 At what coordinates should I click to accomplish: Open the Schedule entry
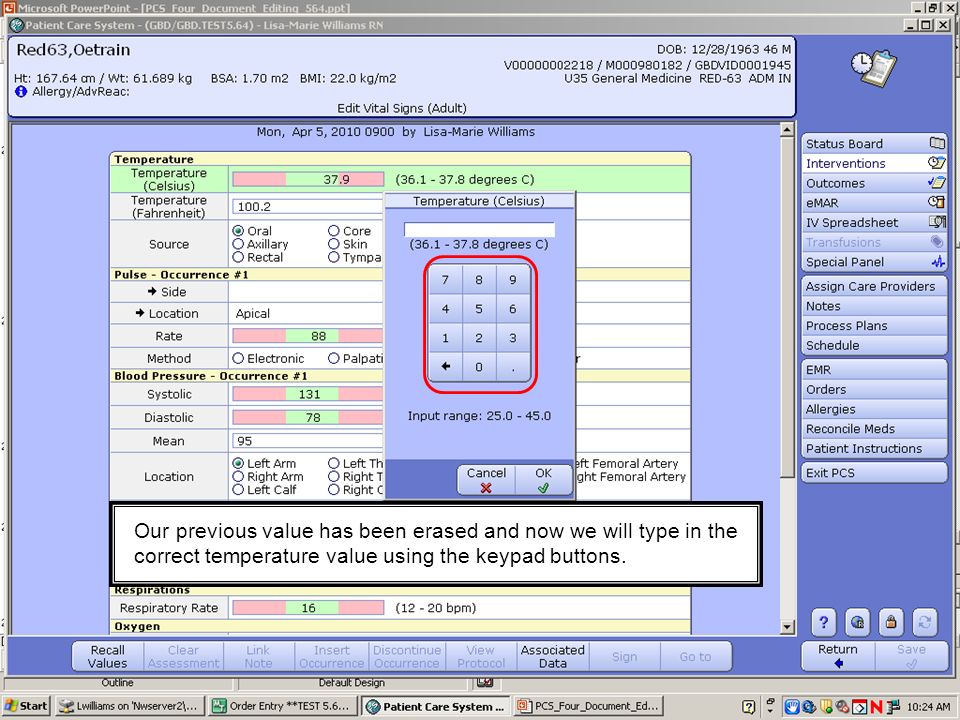(x=874, y=345)
